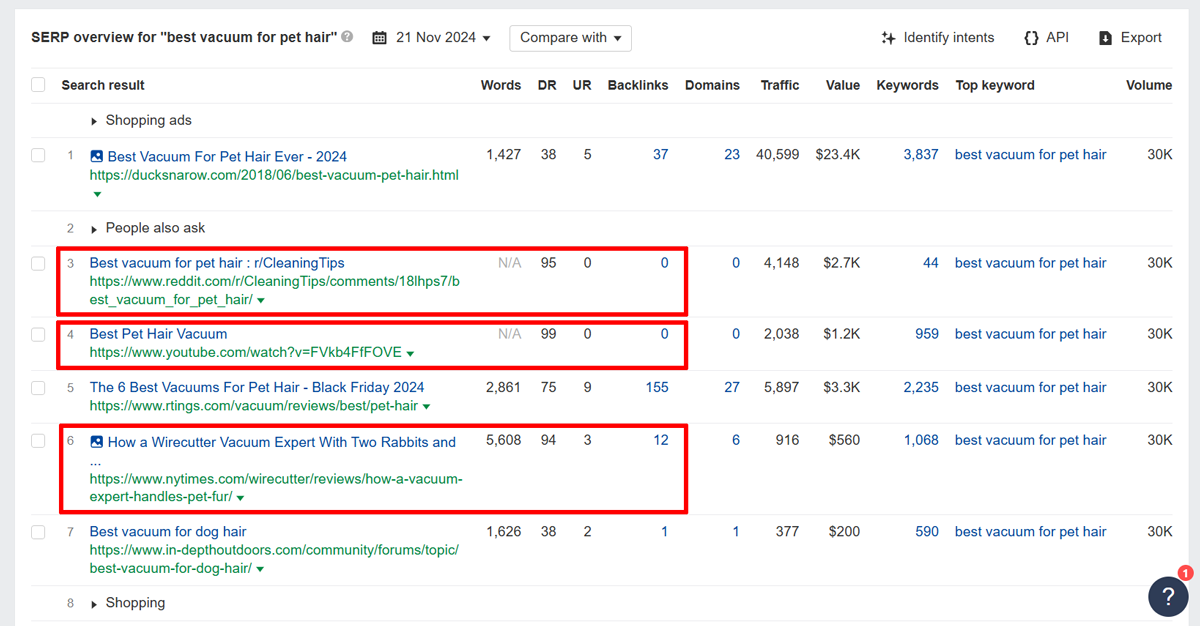This screenshot has width=1200, height=626.
Task: Toggle the select-all checkbox in table header
Action: click(x=38, y=85)
